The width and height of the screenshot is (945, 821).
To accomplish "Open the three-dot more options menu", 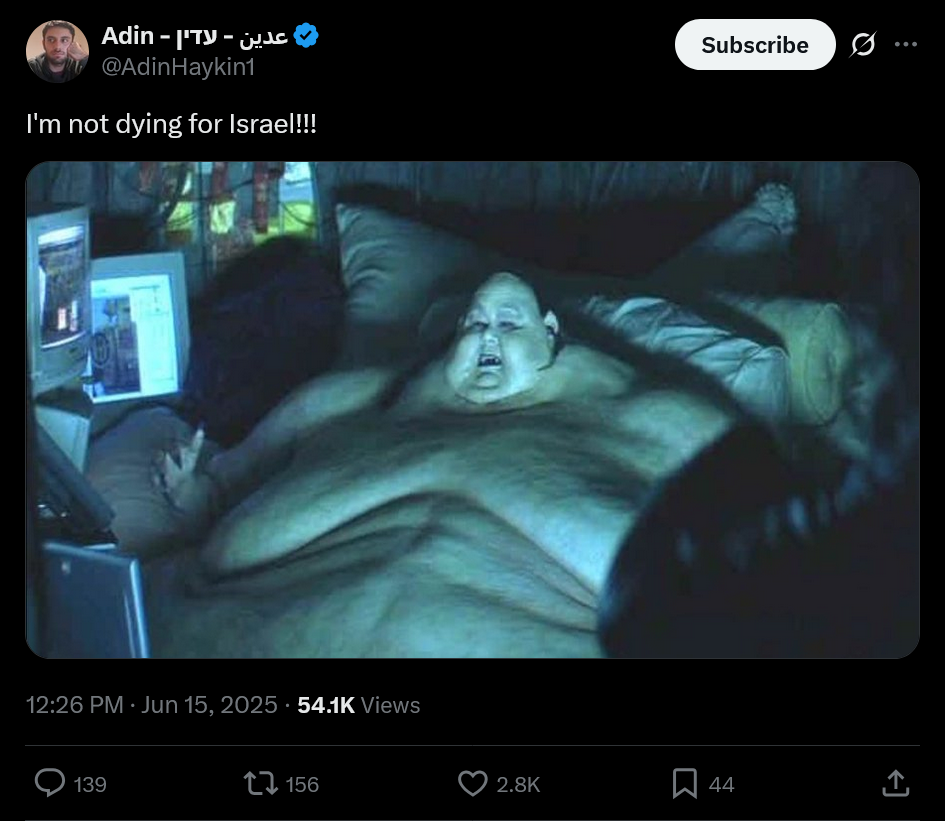I will [906, 44].
